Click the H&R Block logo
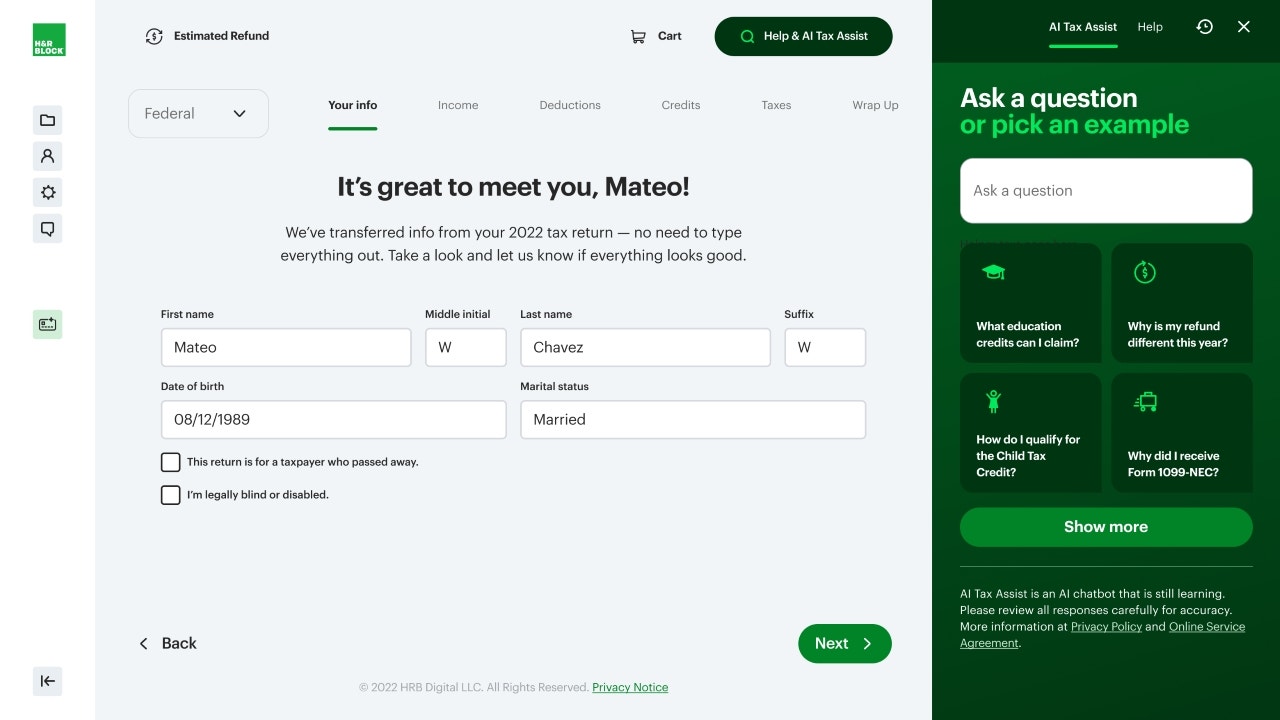The image size is (1280, 720). click(48, 40)
